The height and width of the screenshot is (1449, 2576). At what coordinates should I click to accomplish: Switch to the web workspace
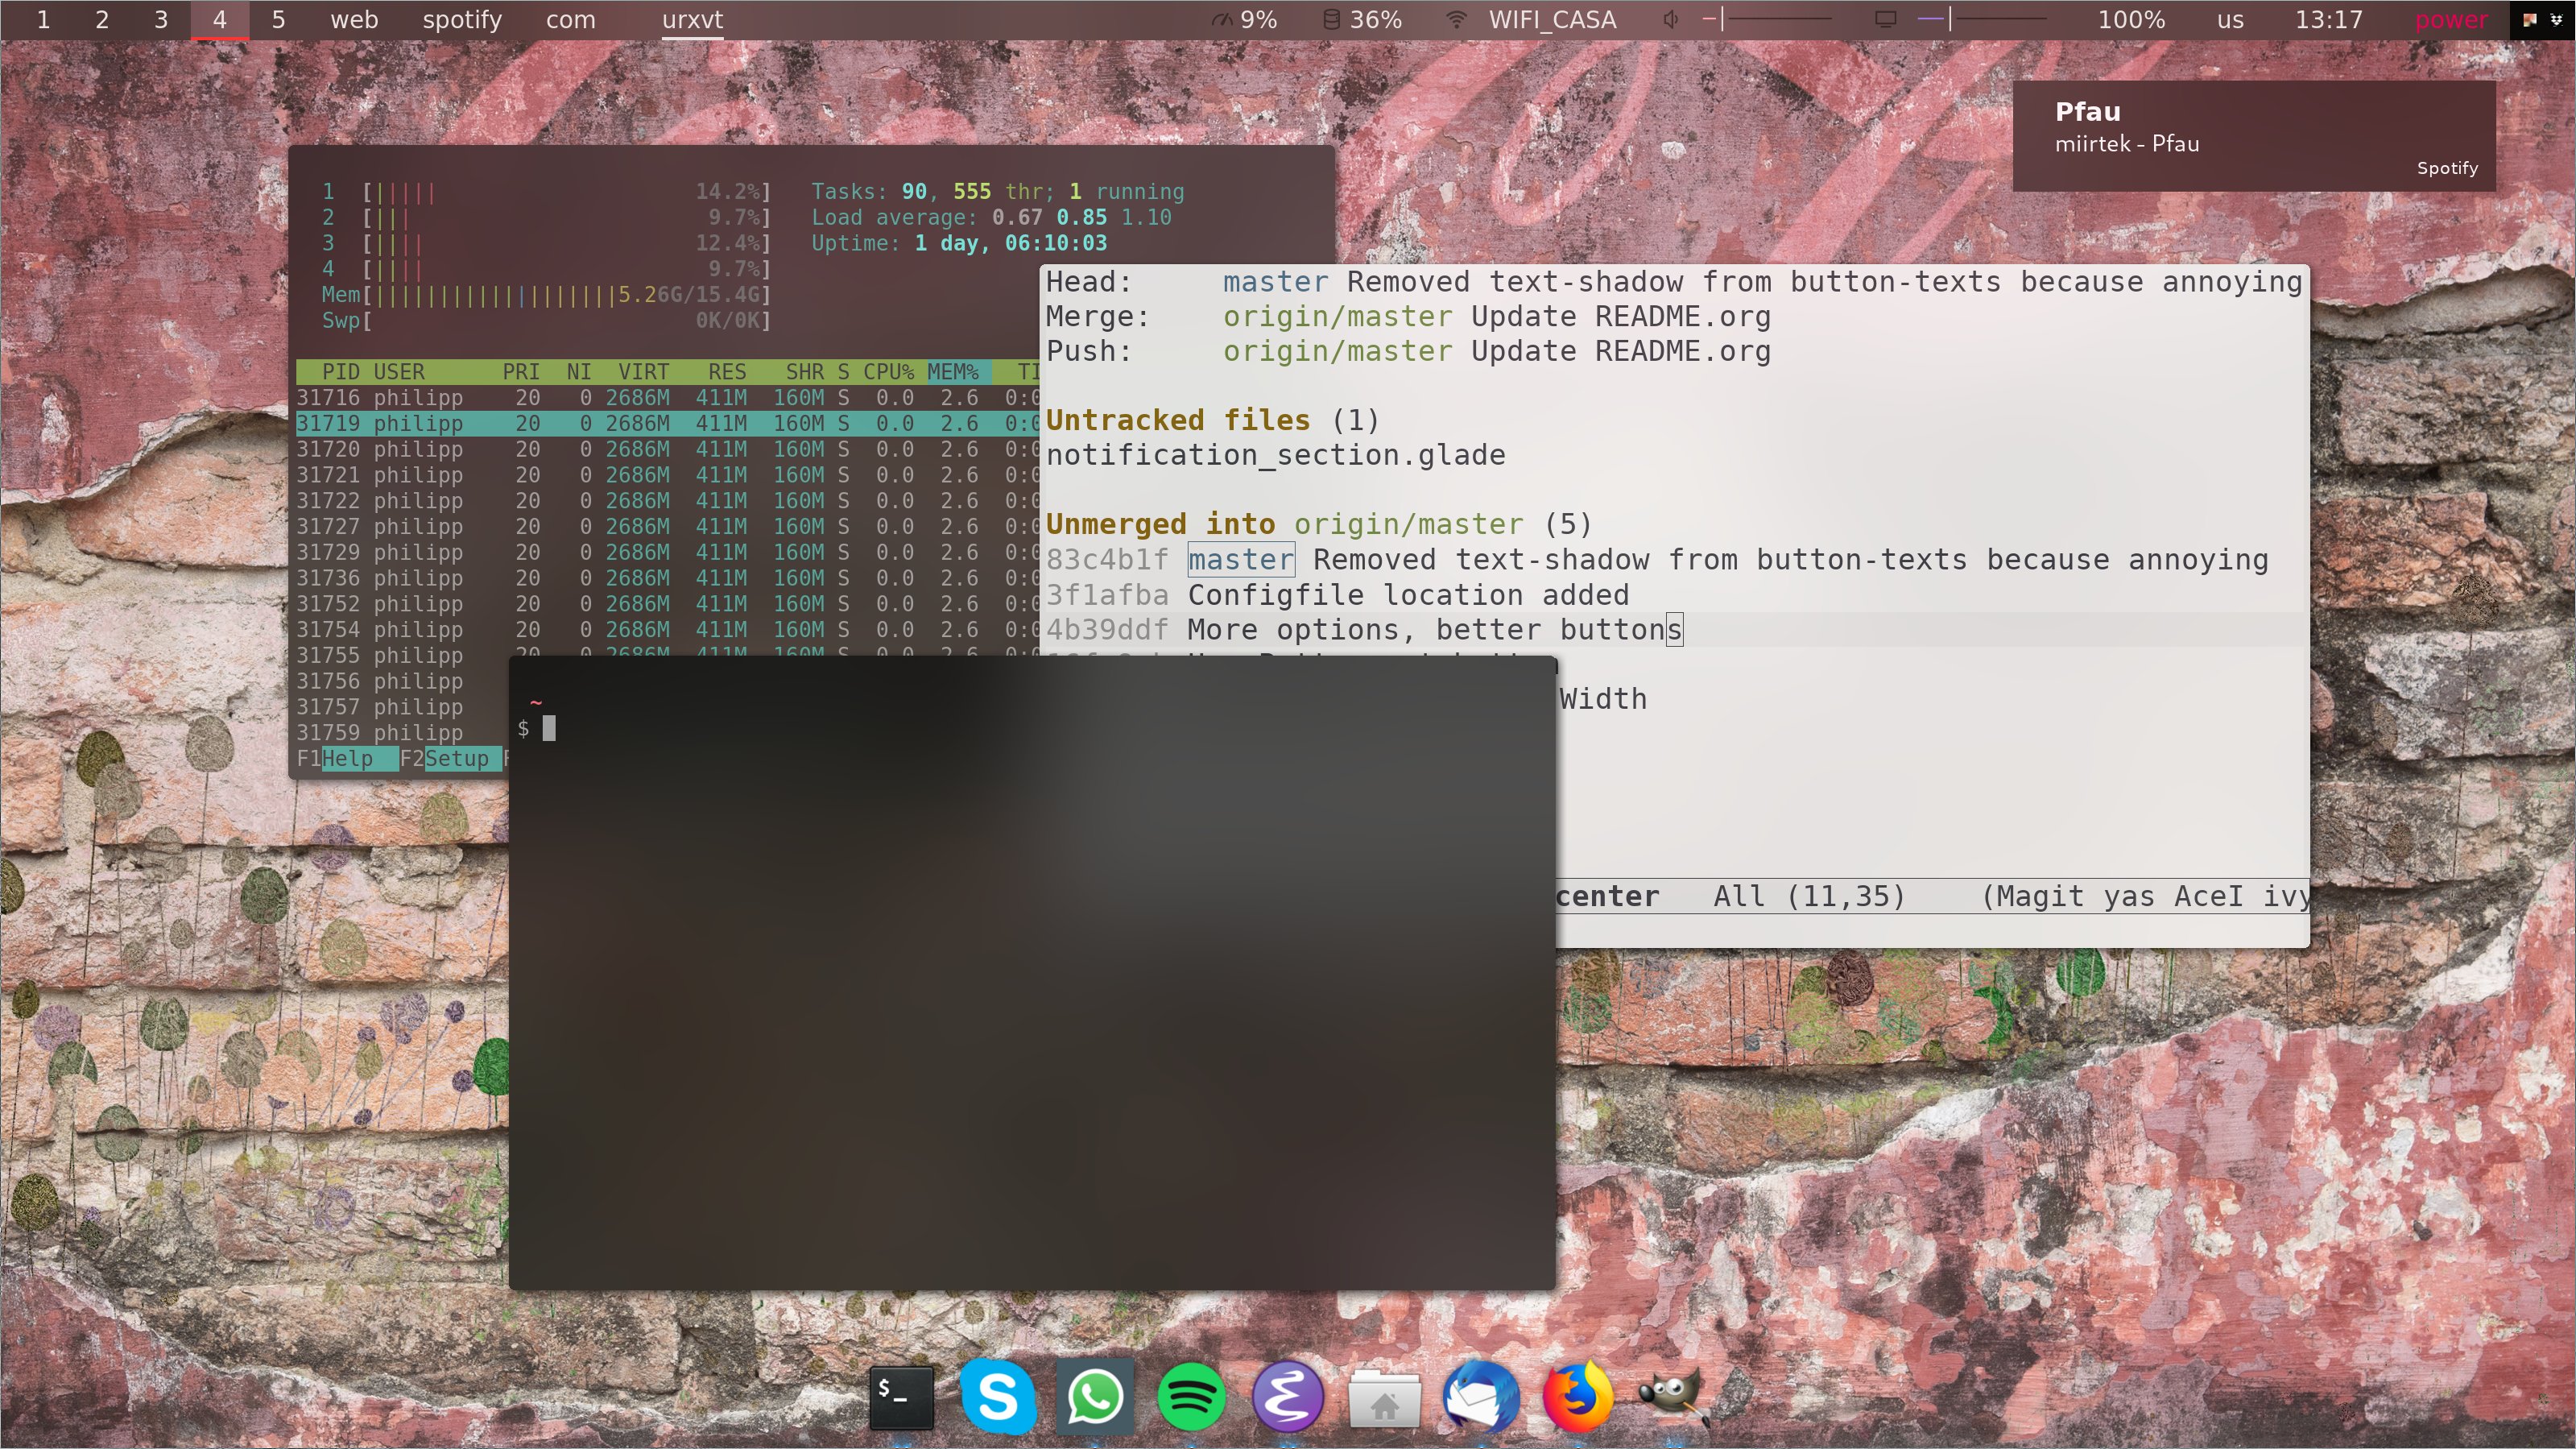point(354,20)
